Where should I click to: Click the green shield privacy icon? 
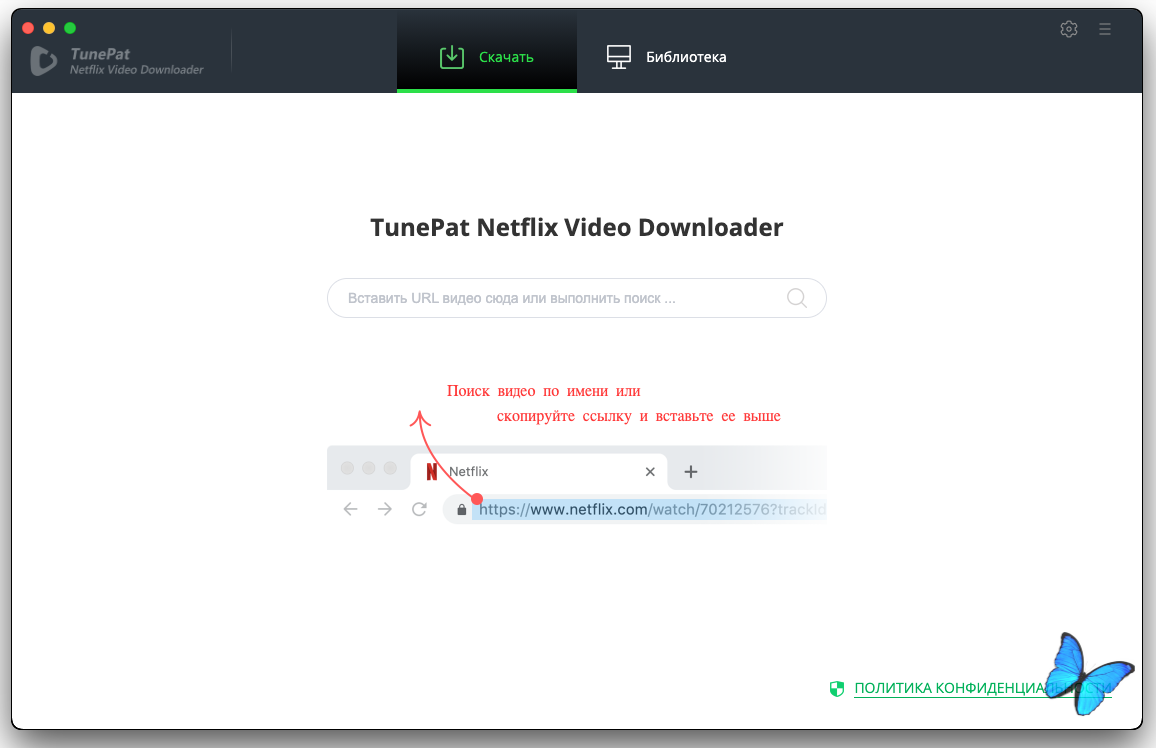(837, 688)
